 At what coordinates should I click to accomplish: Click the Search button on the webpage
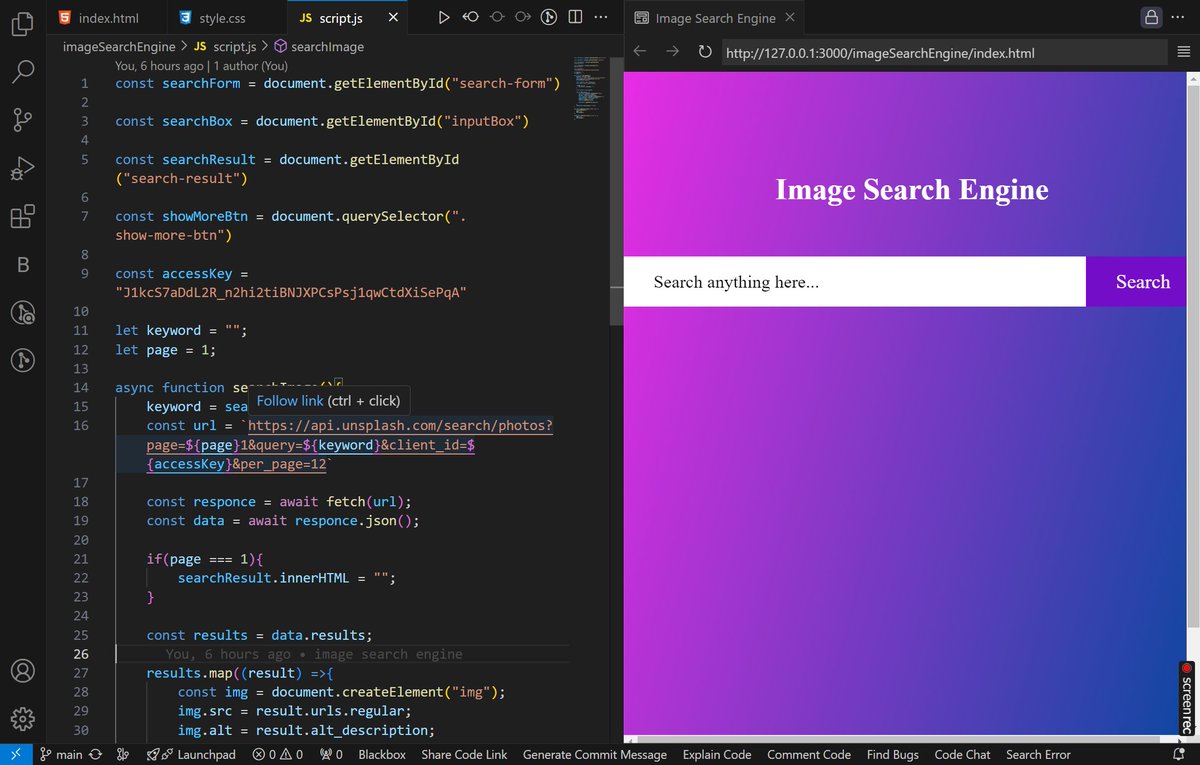coord(1141,282)
